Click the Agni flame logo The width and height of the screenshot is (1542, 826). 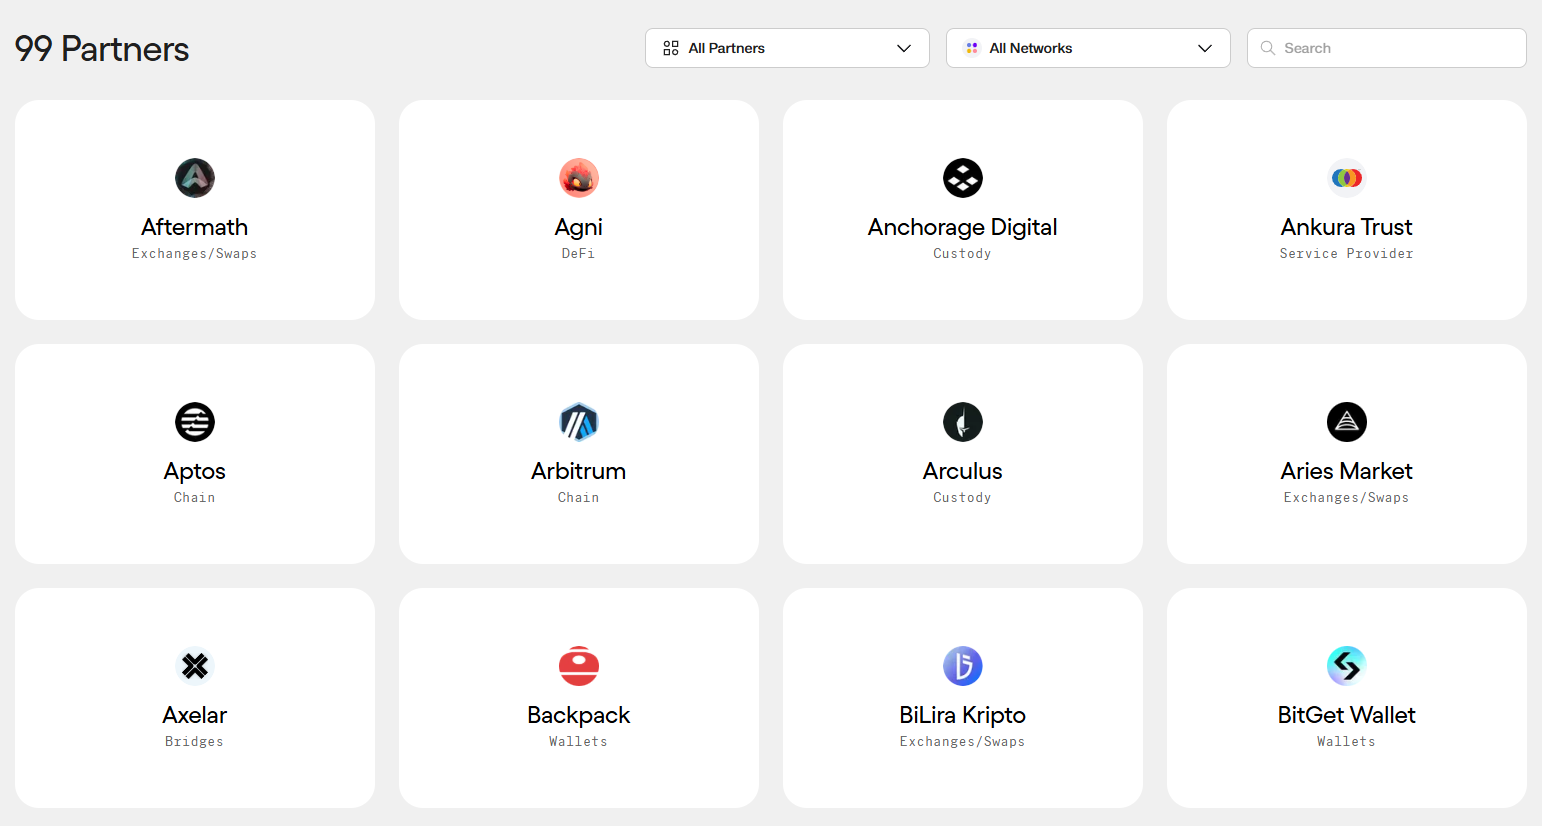tap(579, 178)
